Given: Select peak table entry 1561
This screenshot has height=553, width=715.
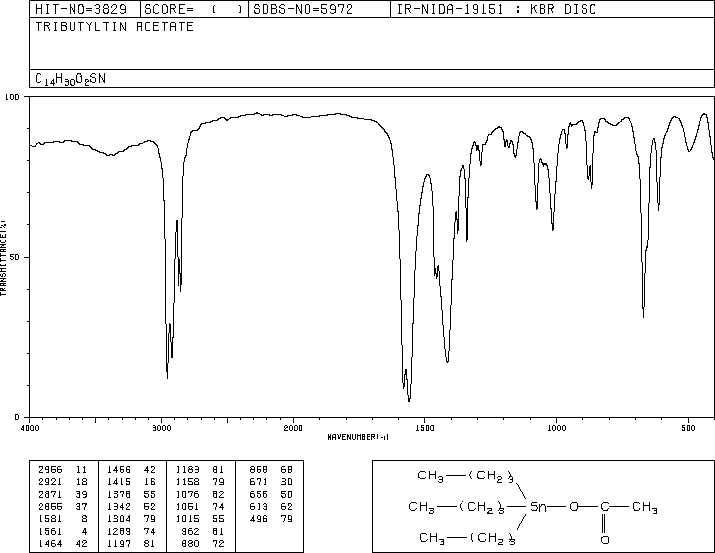Looking at the screenshot, I should coord(50,531).
